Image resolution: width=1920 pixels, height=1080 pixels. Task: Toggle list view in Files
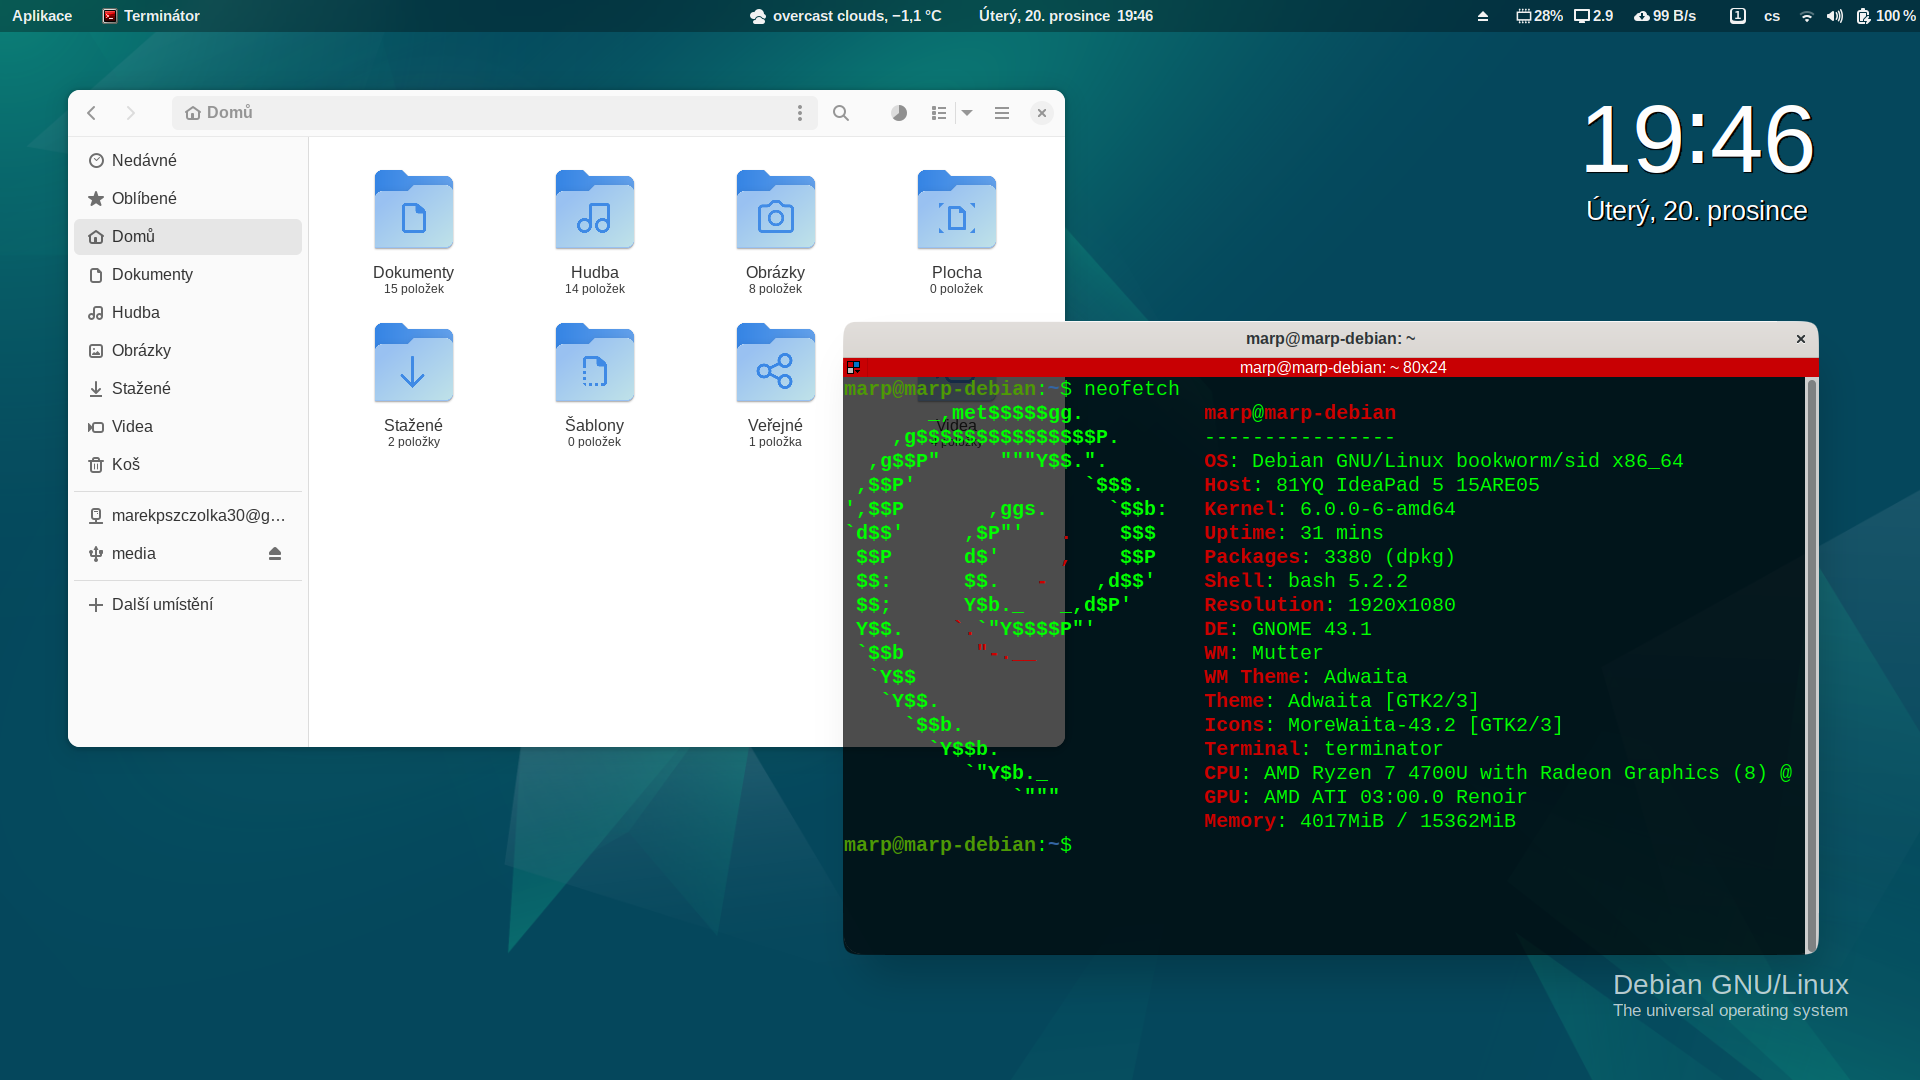(938, 113)
